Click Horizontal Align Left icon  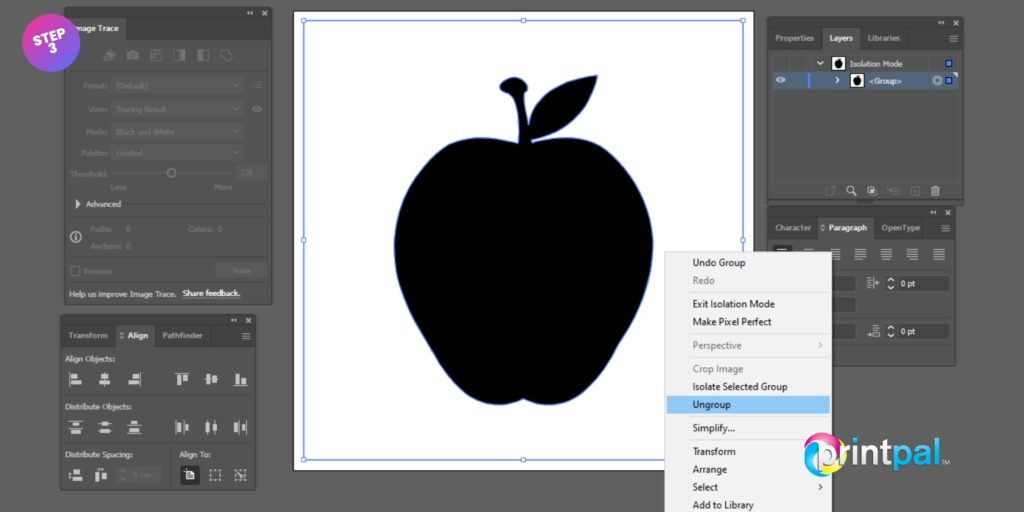tap(76, 379)
